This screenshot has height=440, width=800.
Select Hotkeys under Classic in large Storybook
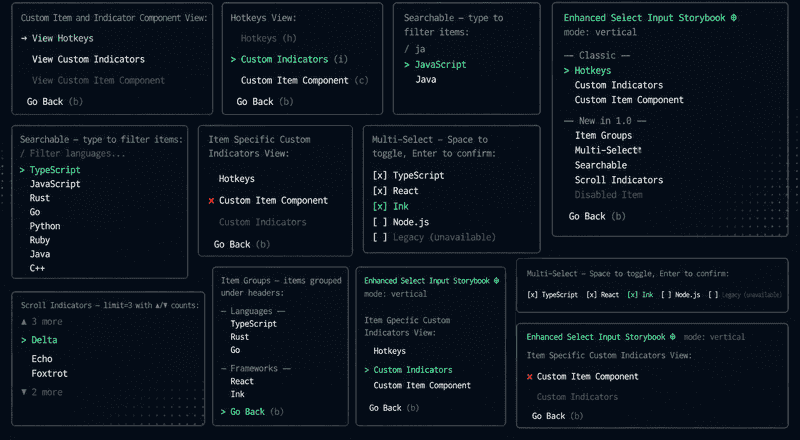(592, 71)
